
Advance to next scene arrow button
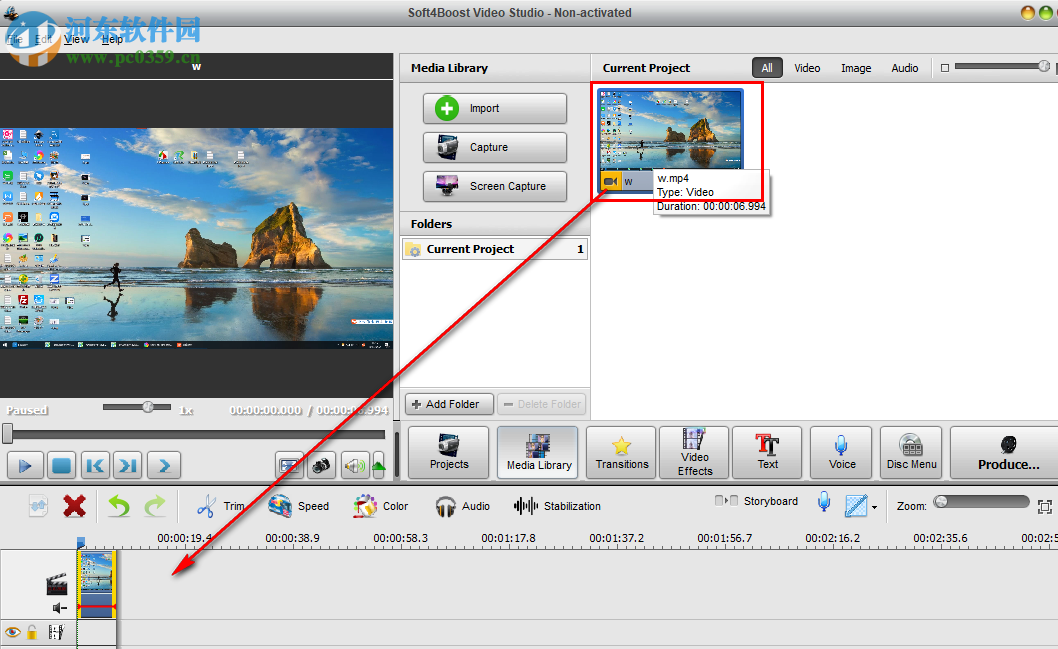(164, 465)
